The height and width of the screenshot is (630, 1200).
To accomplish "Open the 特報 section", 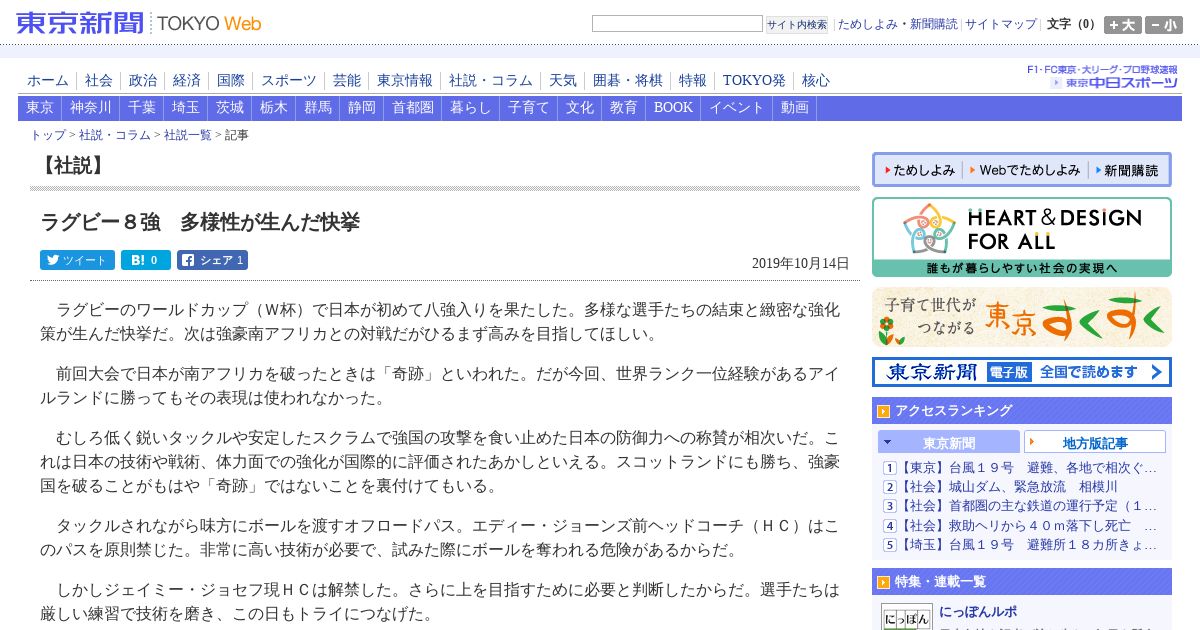I will [693, 80].
